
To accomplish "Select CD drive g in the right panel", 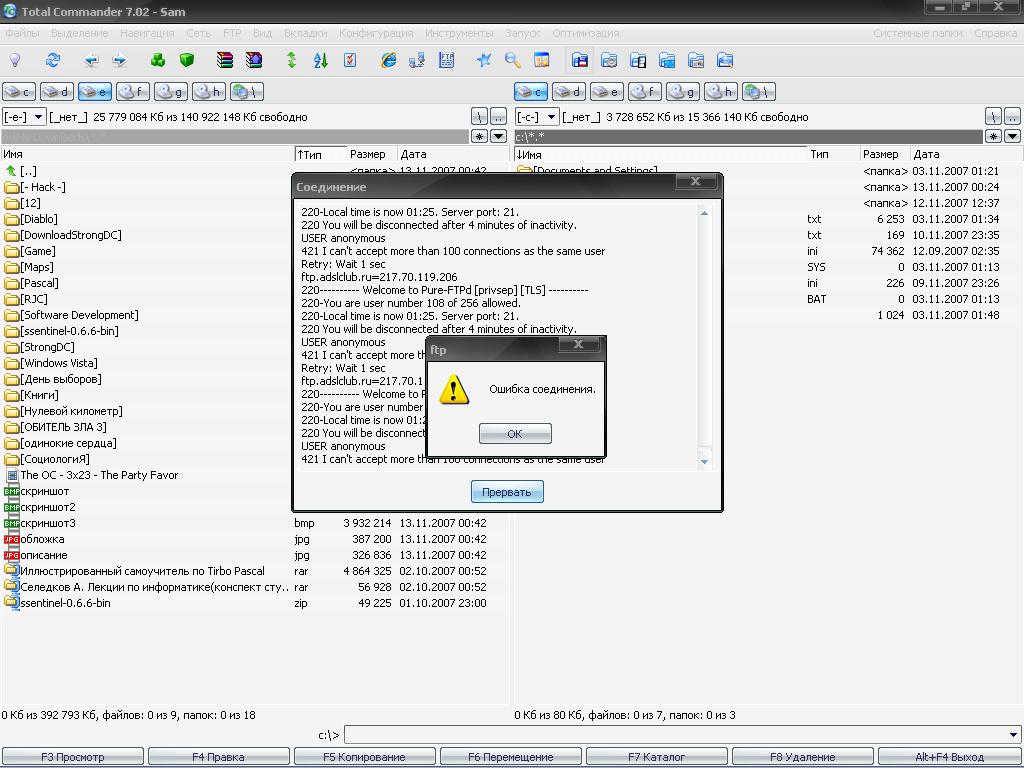I will (683, 92).
